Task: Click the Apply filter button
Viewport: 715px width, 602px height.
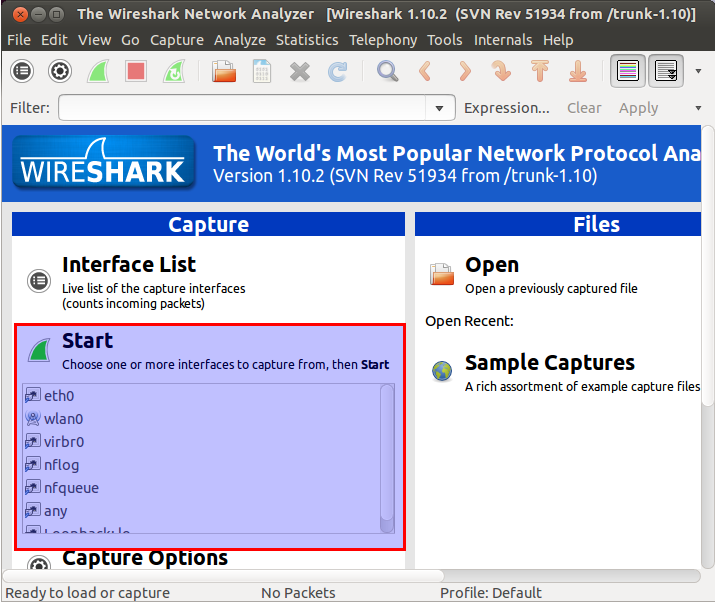Action: click(638, 108)
